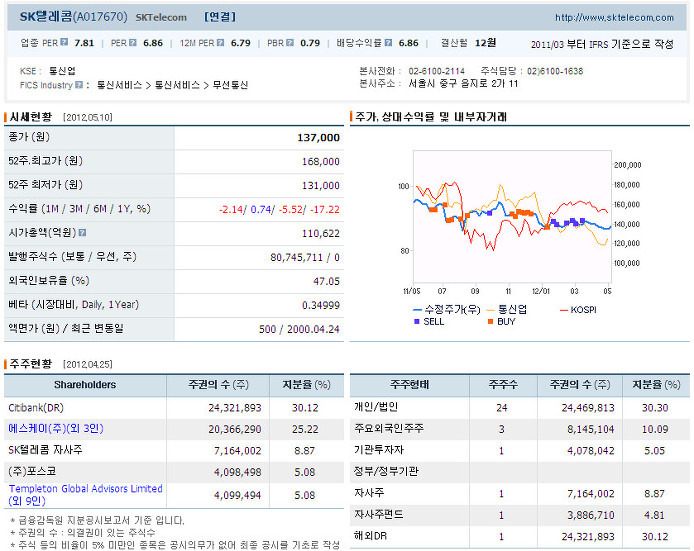Image resolution: width=694 pixels, height=551 pixels.
Task: Click 52주 최고가 value 168,000
Action: pyautogui.click(x=320, y=162)
